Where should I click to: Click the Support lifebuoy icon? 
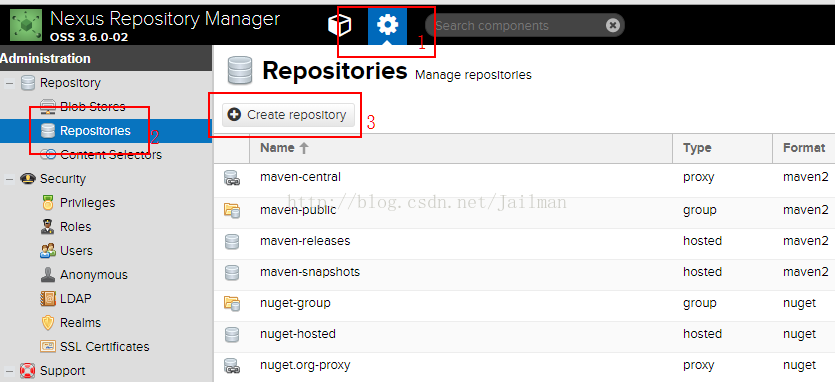(28, 371)
